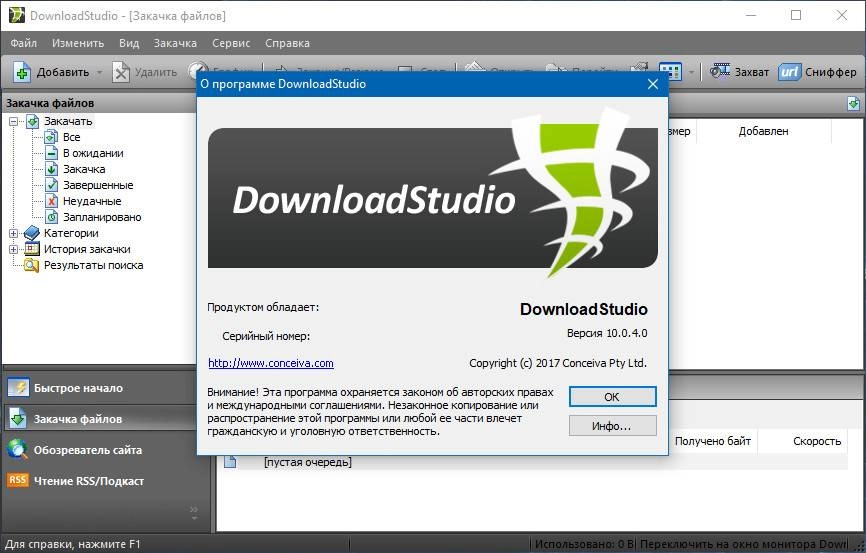Open the Файл menu

click(23, 43)
